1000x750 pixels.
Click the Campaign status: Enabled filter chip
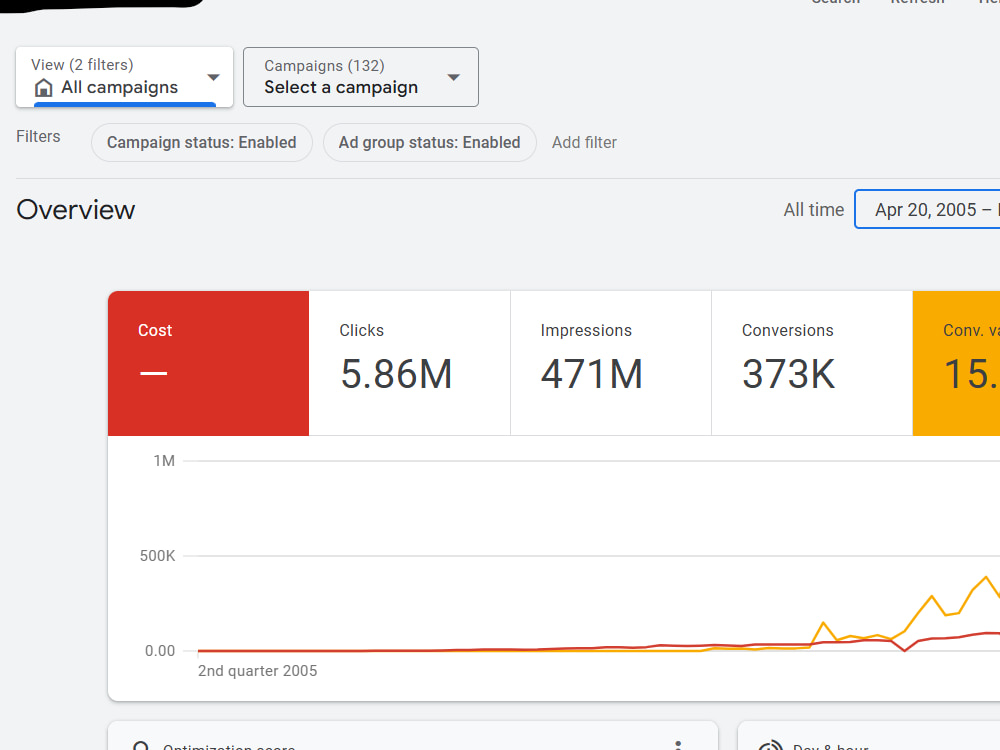pyautogui.click(x=202, y=142)
